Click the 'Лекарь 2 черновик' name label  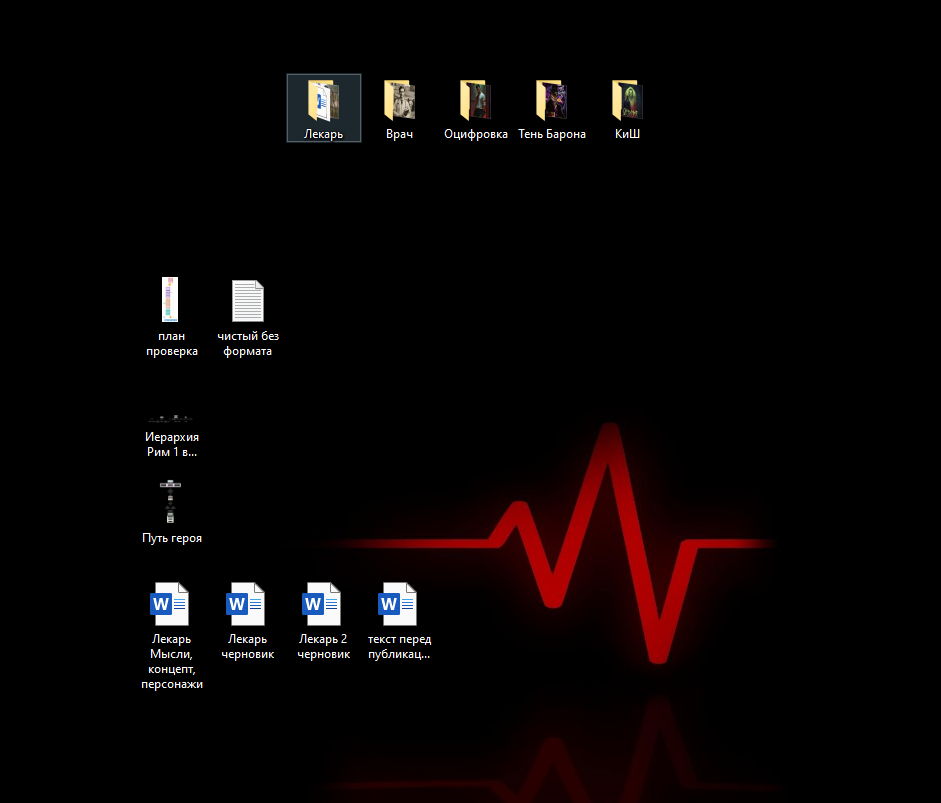(x=323, y=647)
